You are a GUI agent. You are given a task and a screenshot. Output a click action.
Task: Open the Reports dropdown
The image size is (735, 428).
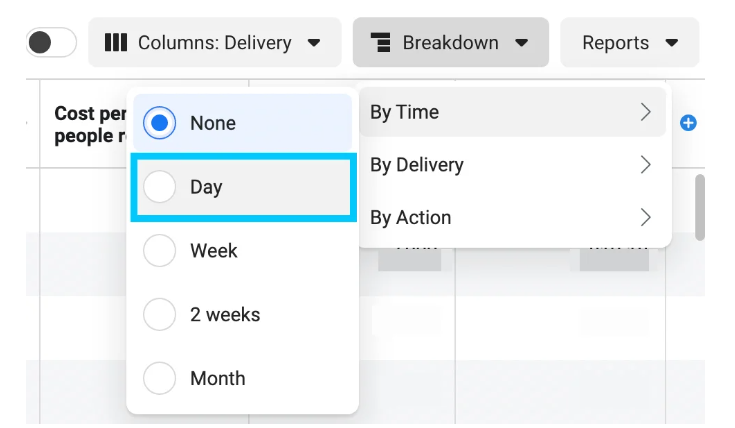pos(629,43)
